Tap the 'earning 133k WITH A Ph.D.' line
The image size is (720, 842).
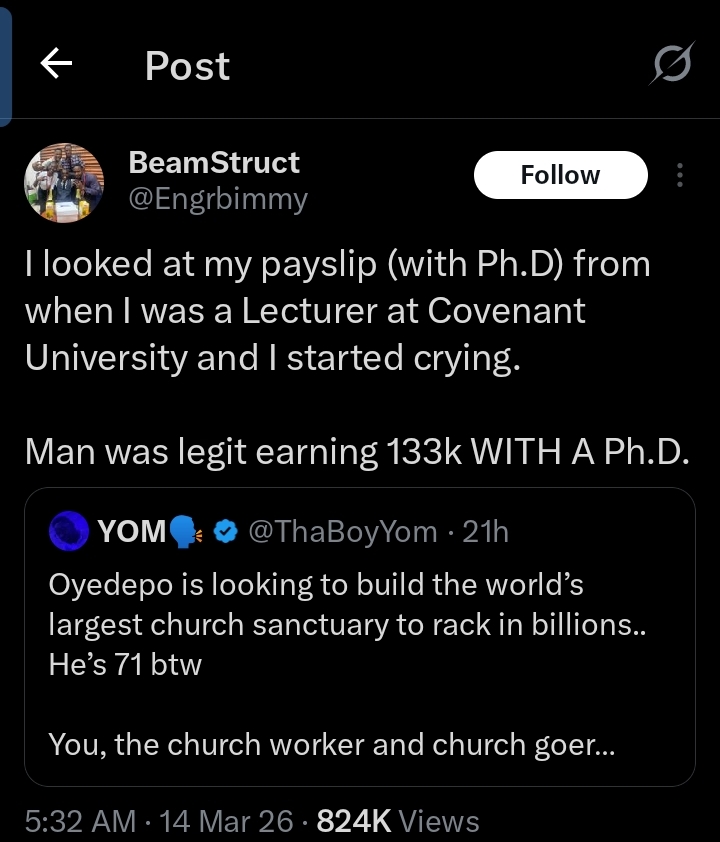point(357,452)
